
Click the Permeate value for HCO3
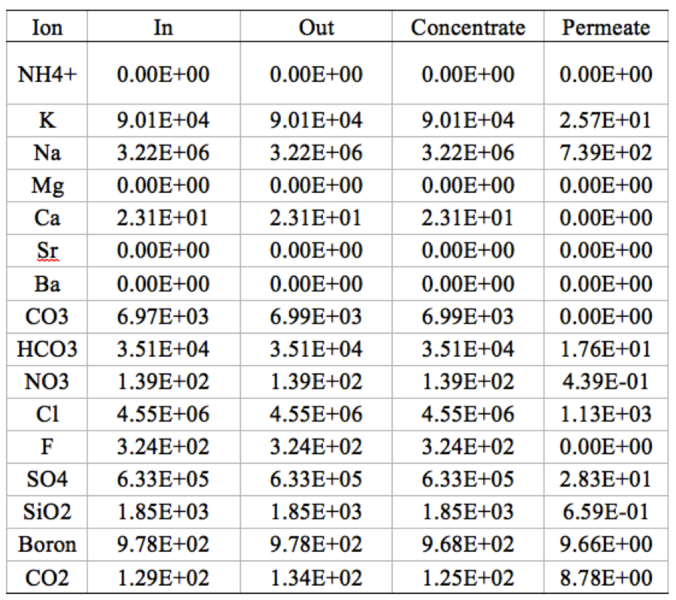click(606, 349)
